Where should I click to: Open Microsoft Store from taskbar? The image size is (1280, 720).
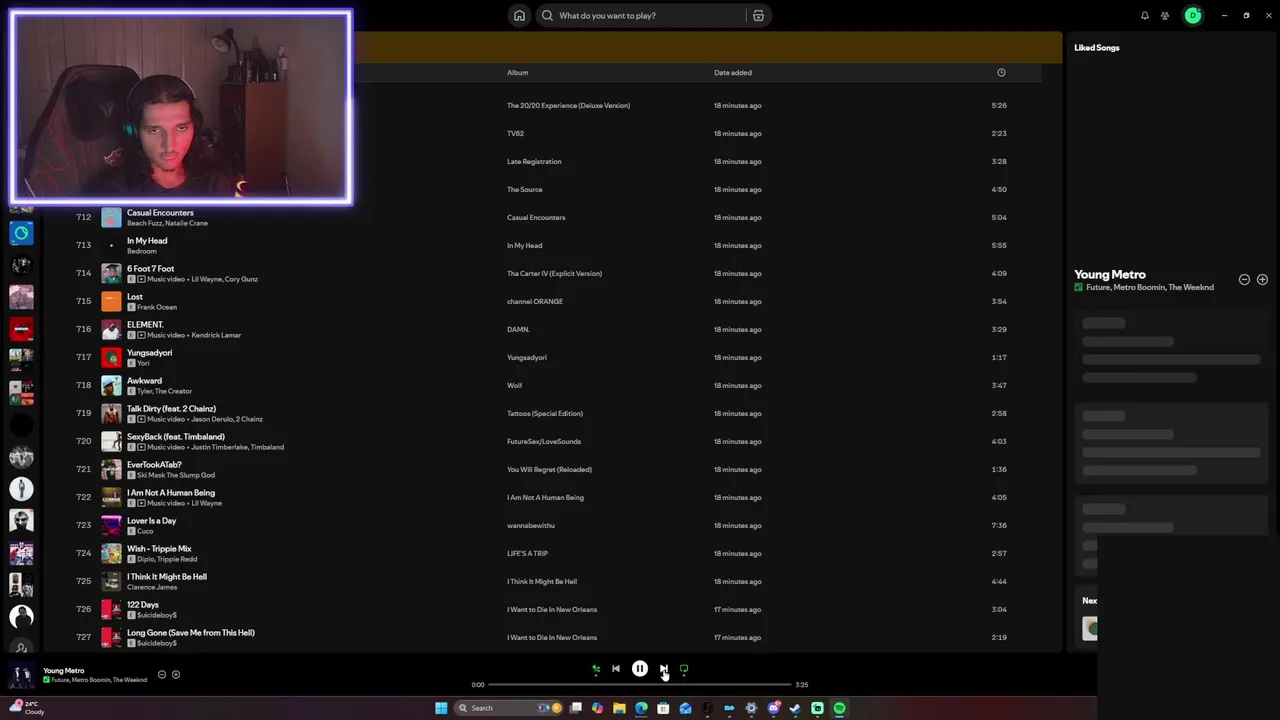coord(663,708)
